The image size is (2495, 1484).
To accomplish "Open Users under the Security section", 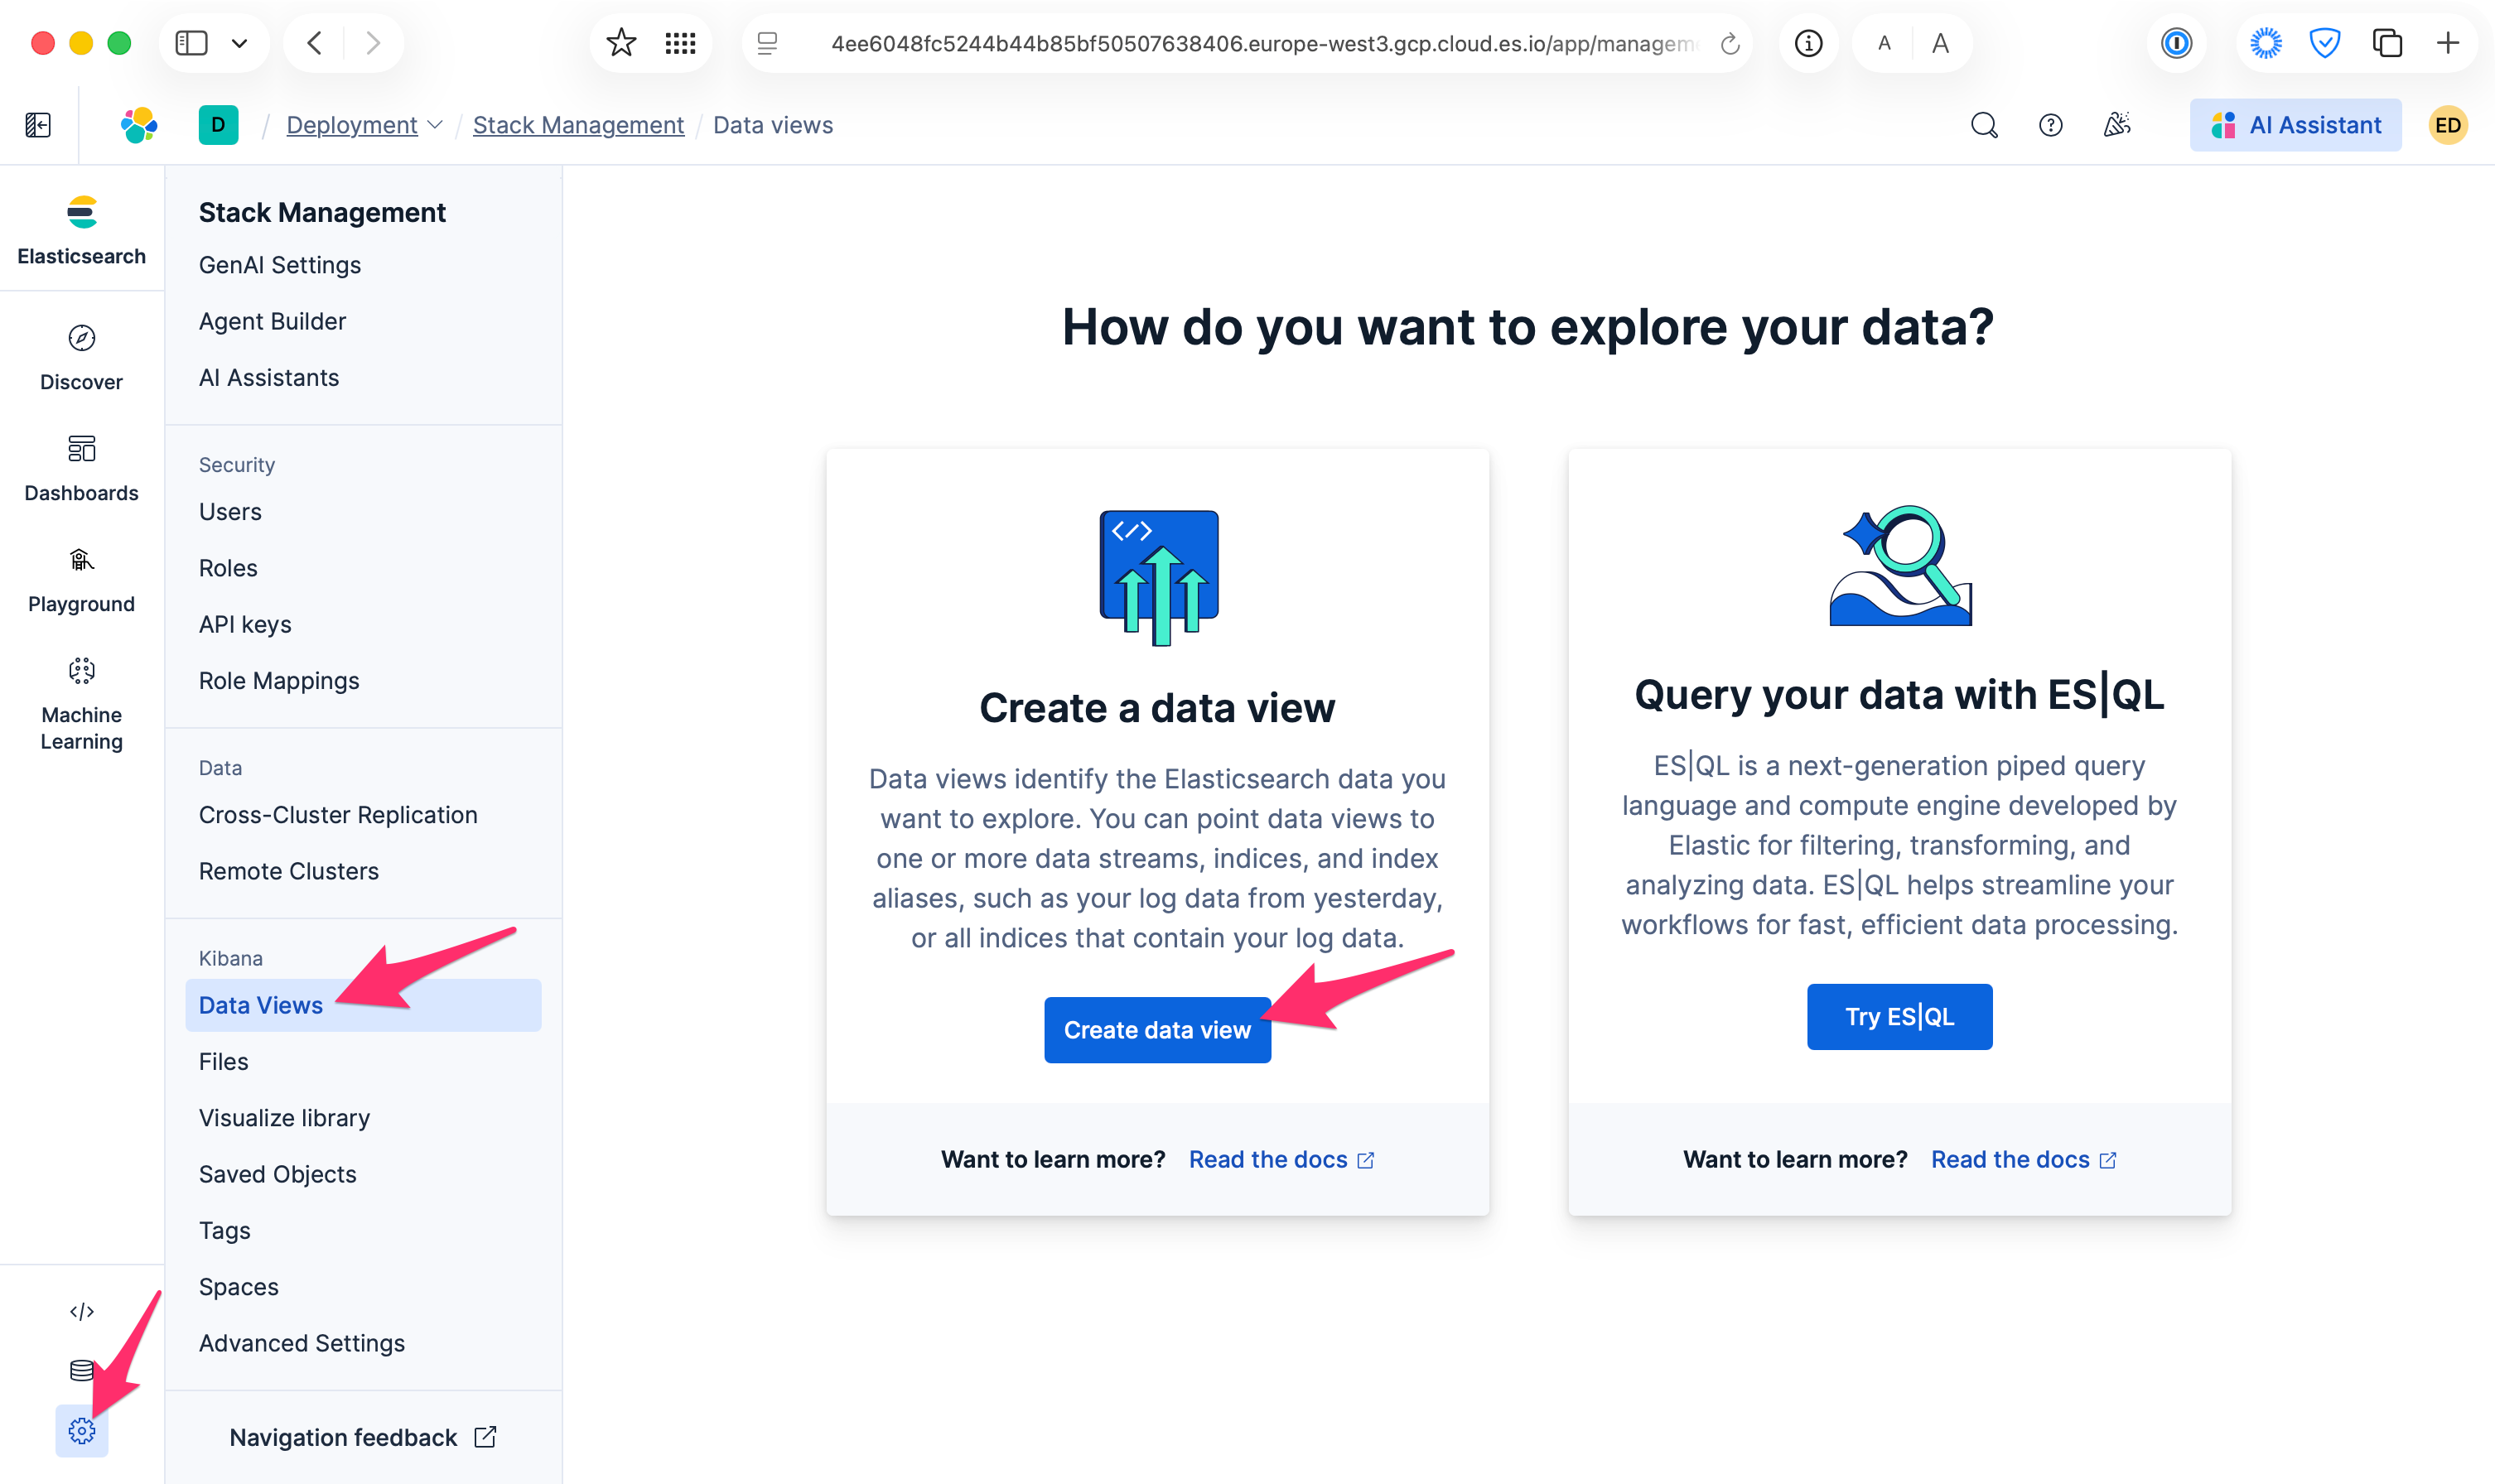I will (x=230, y=511).
